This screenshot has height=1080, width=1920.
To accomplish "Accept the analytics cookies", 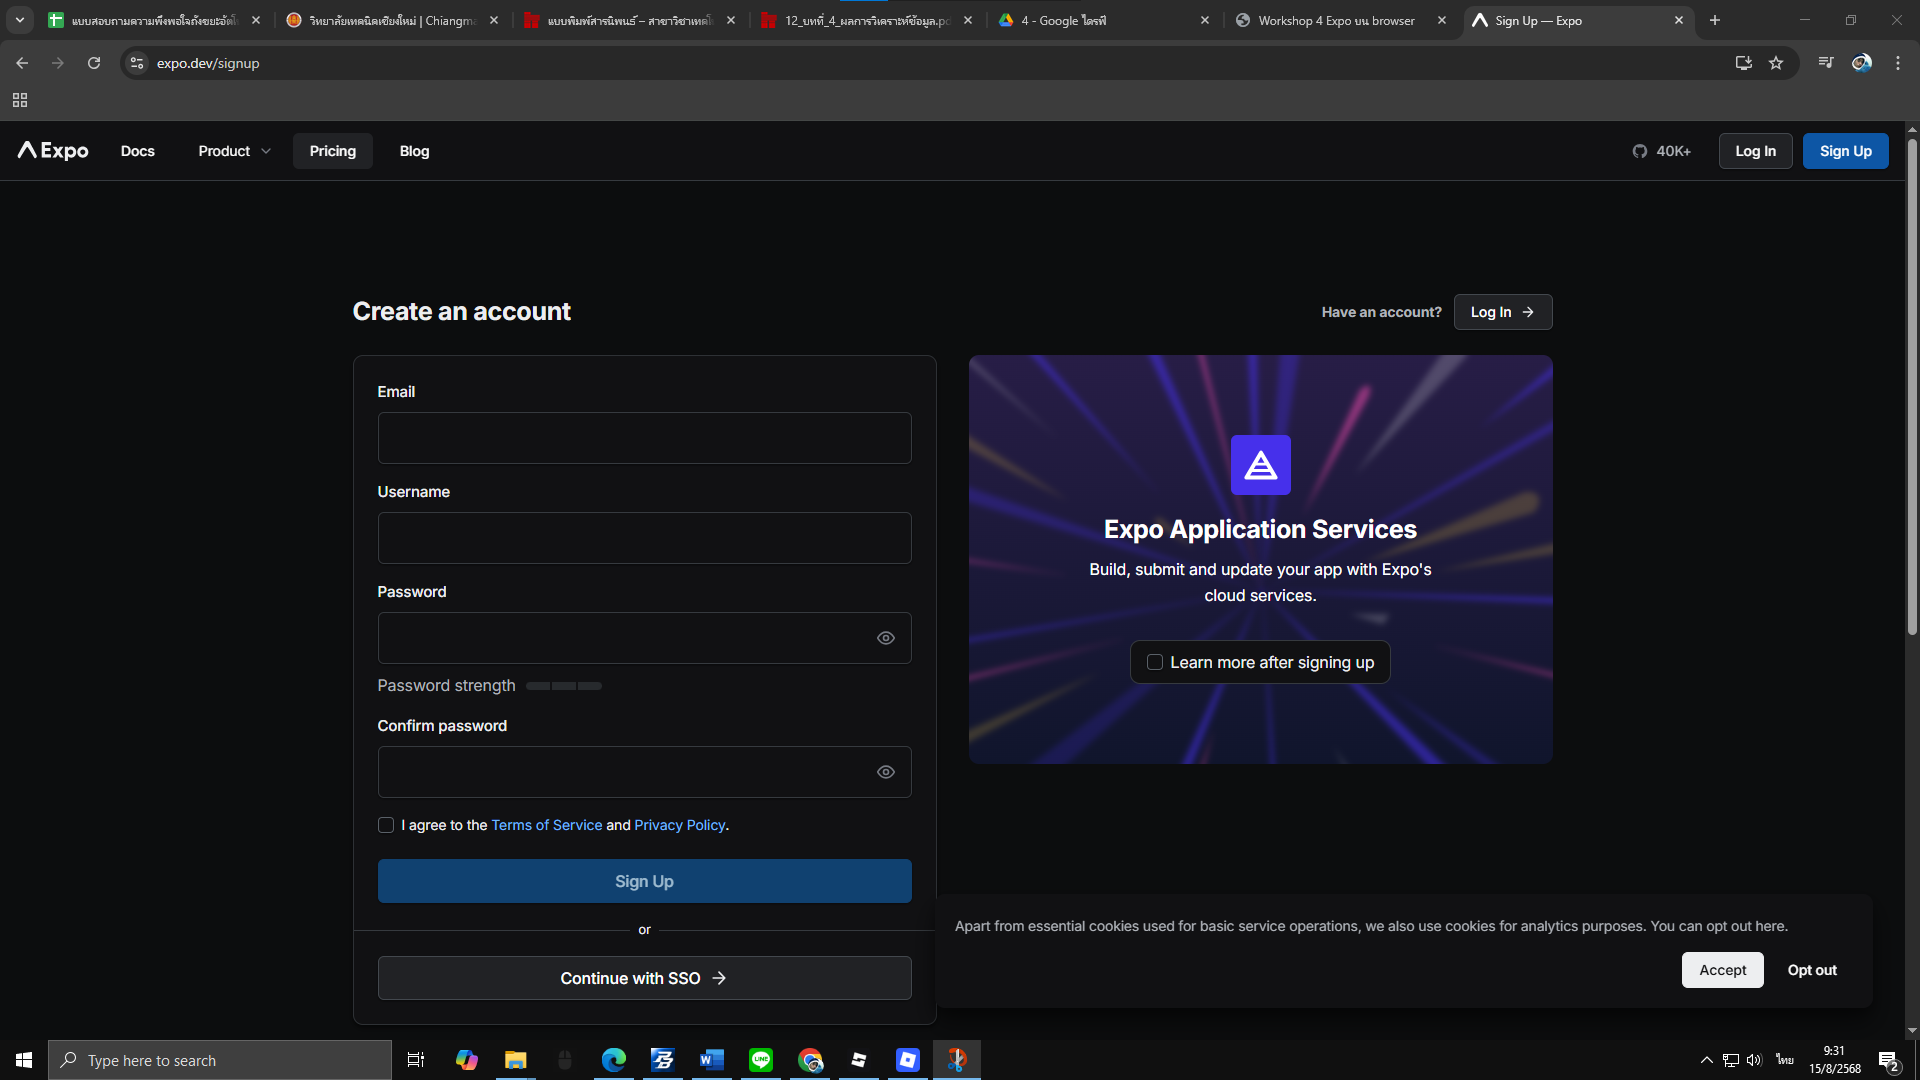I will [x=1722, y=970].
